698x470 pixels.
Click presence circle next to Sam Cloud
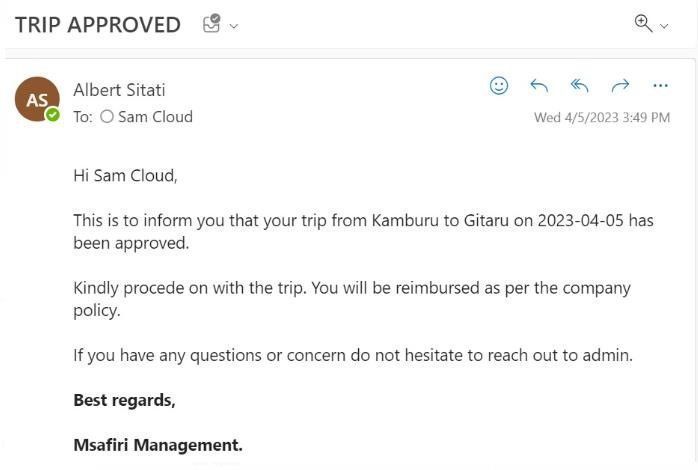click(107, 117)
